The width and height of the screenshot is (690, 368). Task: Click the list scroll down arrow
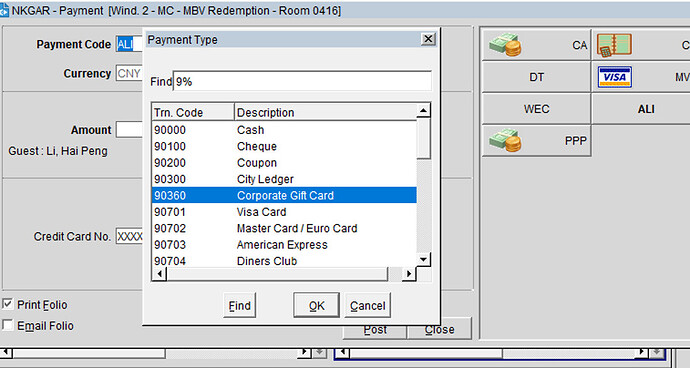coord(423,259)
